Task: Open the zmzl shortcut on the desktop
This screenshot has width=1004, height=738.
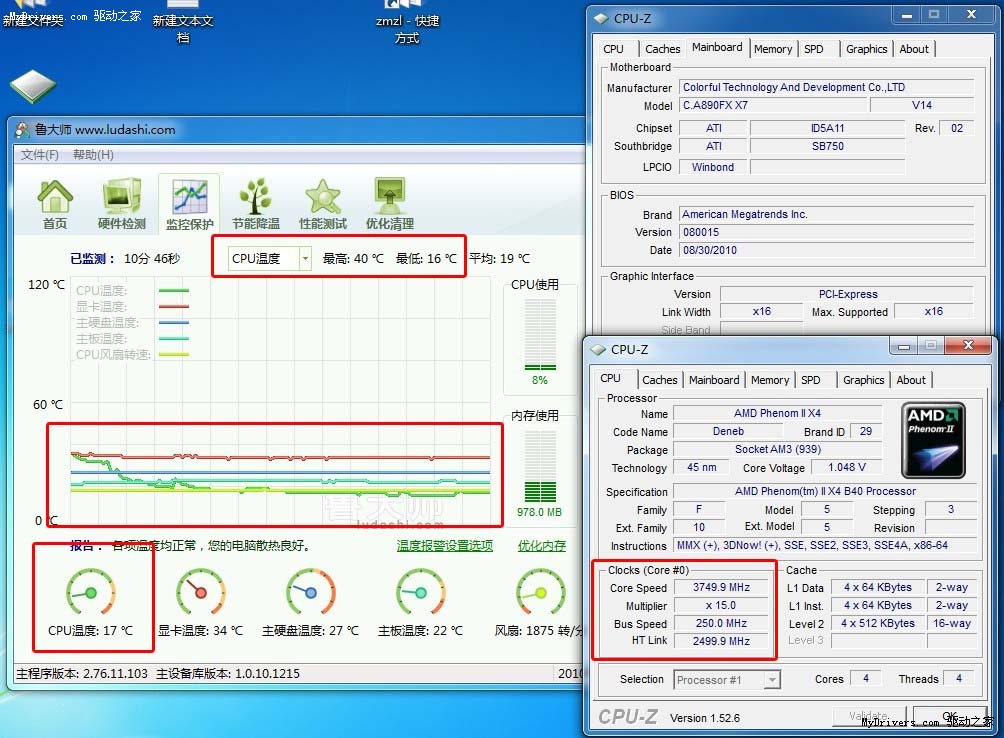Action: coord(407,22)
